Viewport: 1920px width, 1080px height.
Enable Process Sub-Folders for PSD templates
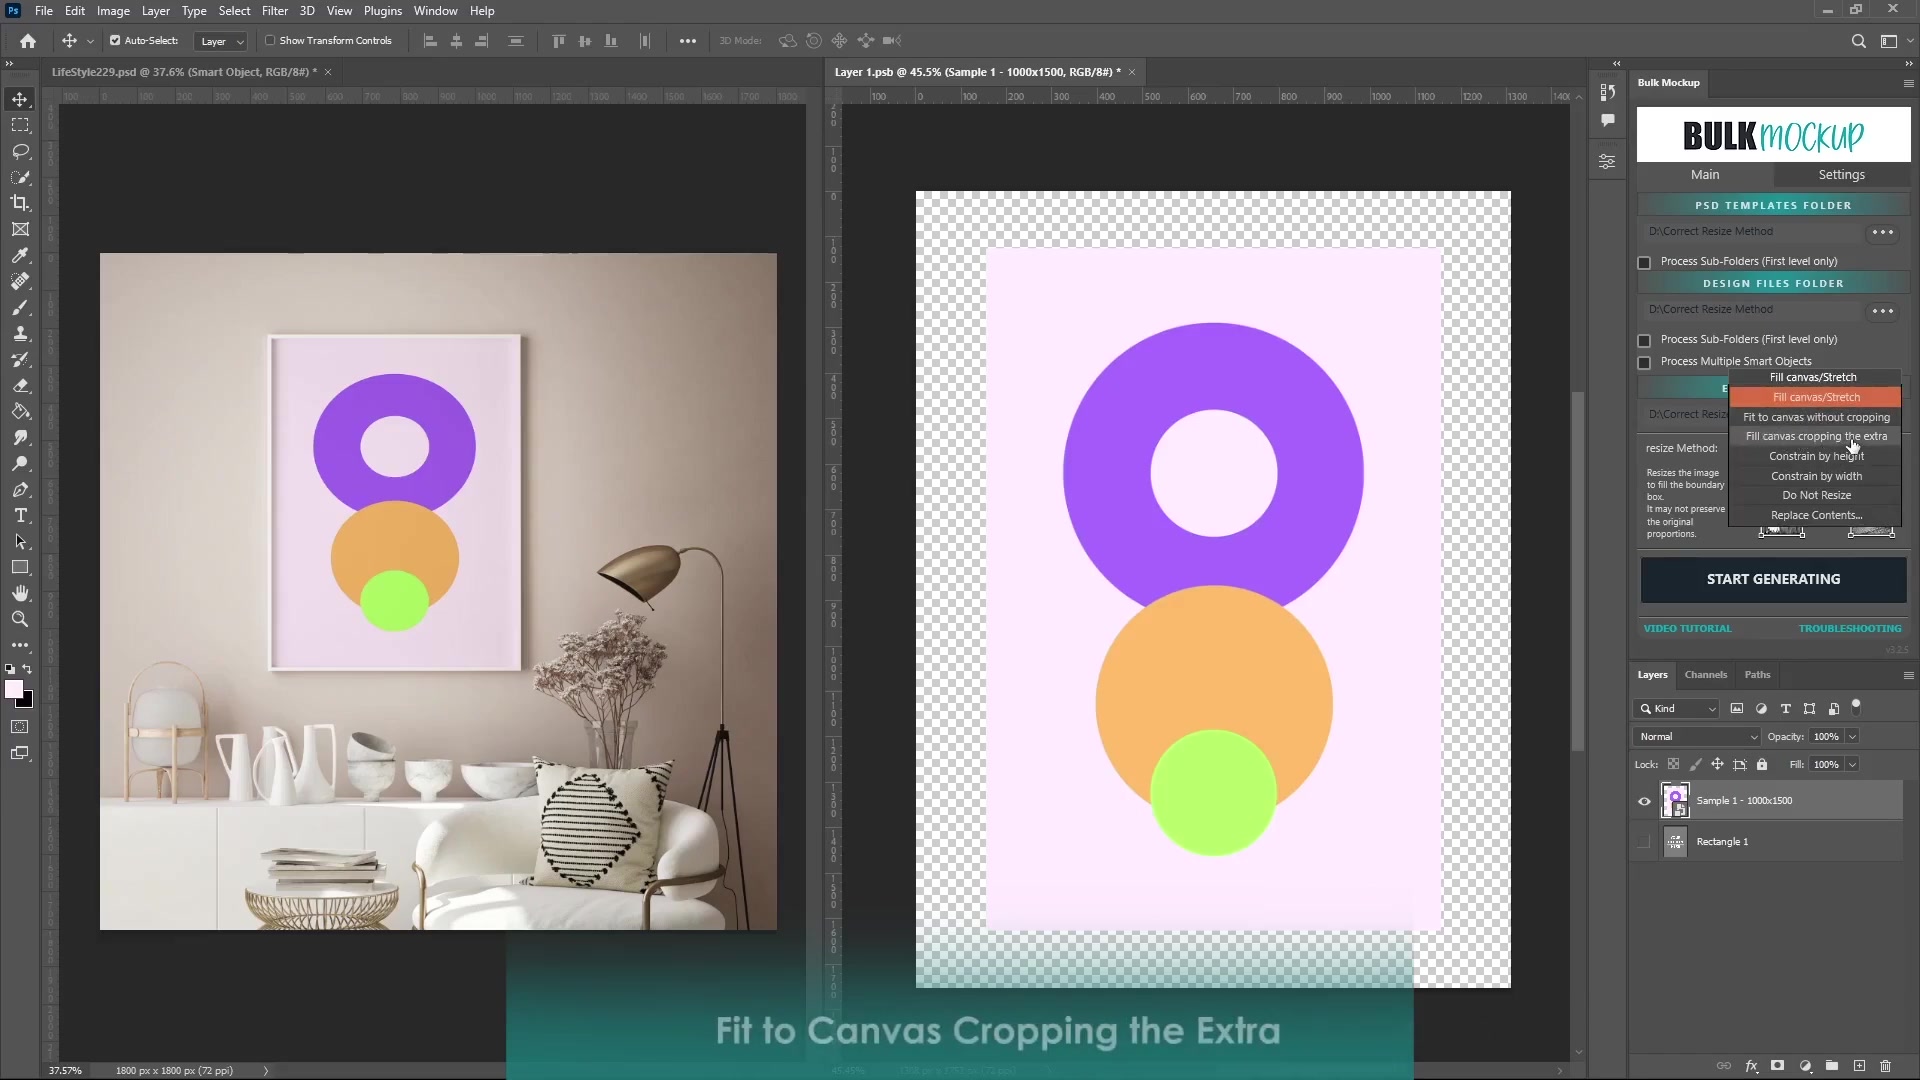pos(1645,262)
